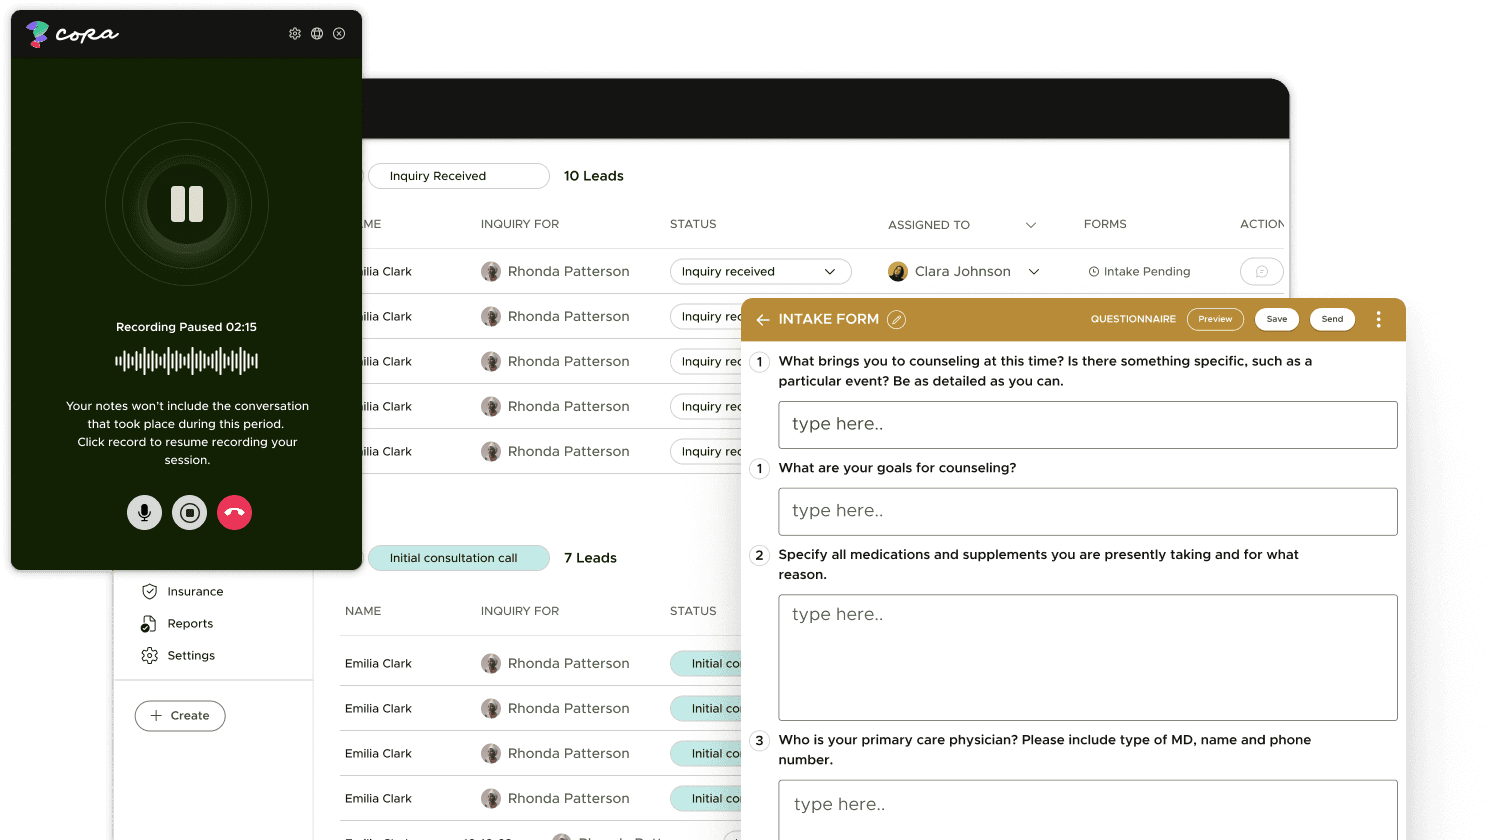Viewport: 1505px width, 840px height.
Task: Select the Initial consultation call filter
Action: (459, 558)
